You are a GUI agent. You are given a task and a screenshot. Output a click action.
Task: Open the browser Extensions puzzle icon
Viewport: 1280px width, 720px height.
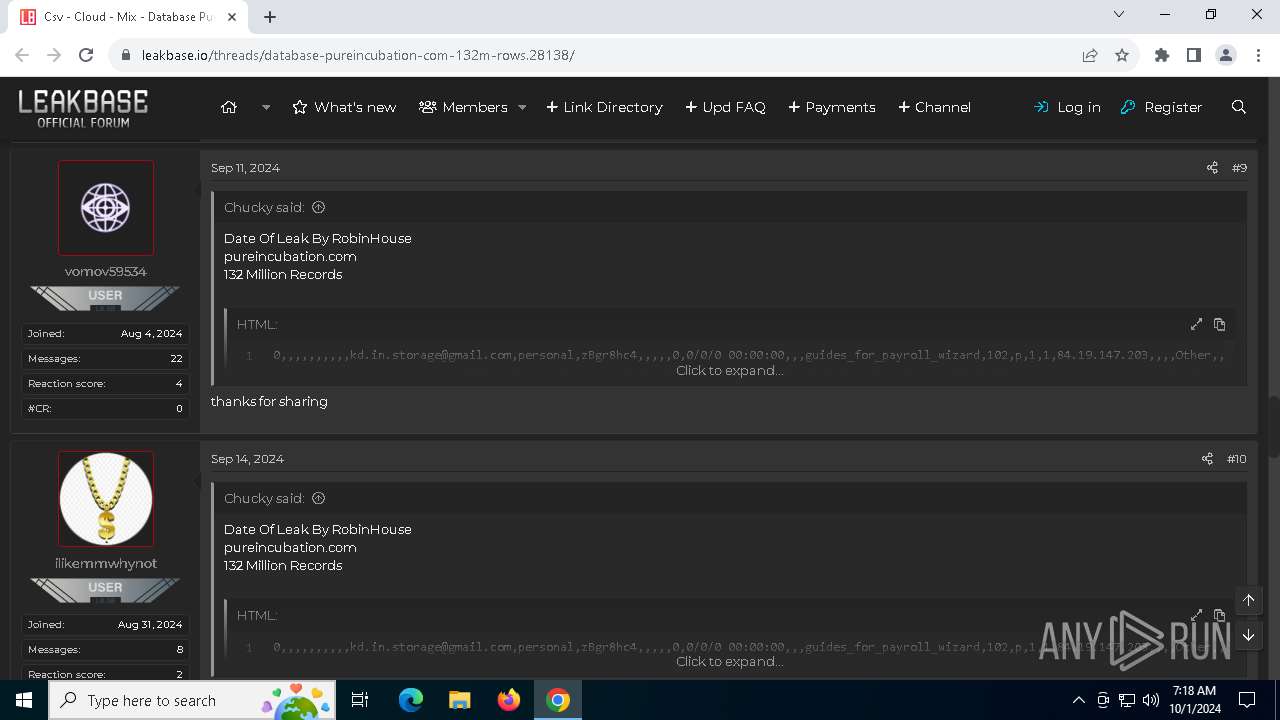point(1162,55)
